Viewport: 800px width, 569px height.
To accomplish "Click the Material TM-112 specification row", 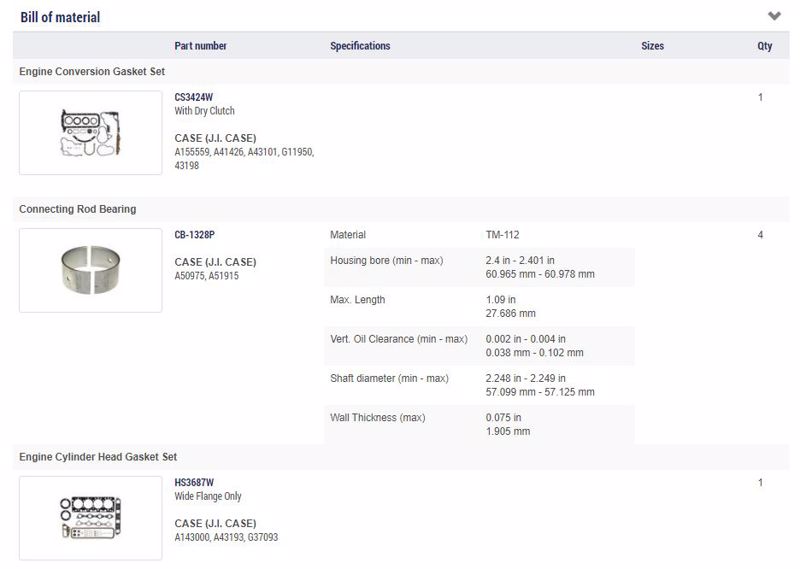I will 480,235.
